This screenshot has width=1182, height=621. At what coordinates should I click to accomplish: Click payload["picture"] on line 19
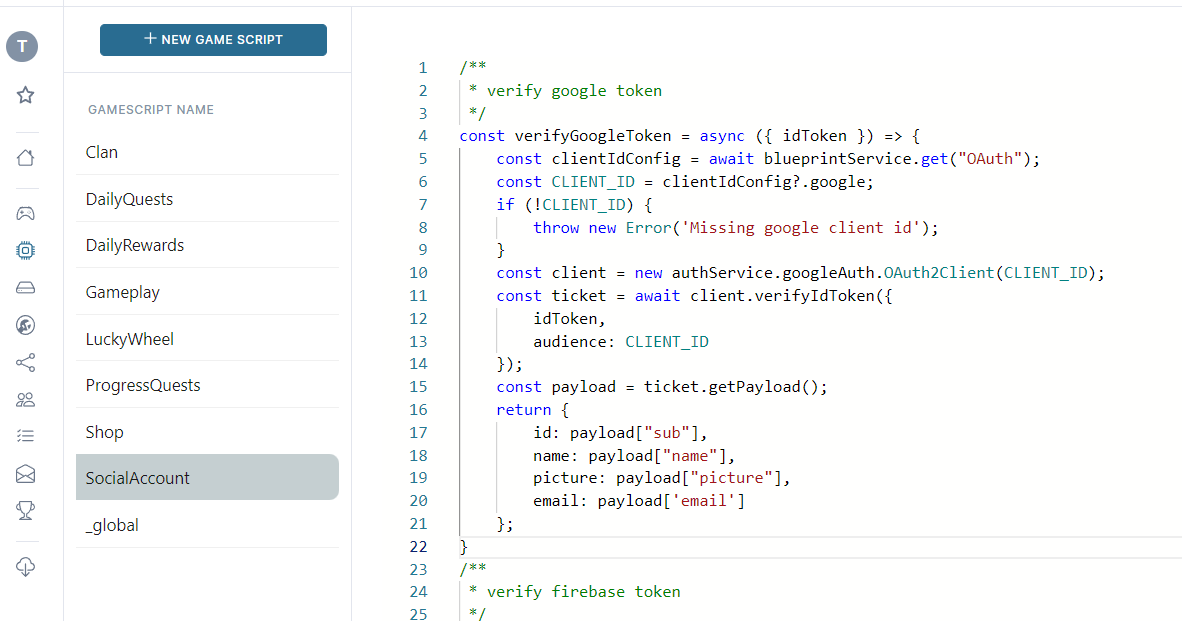point(699,478)
